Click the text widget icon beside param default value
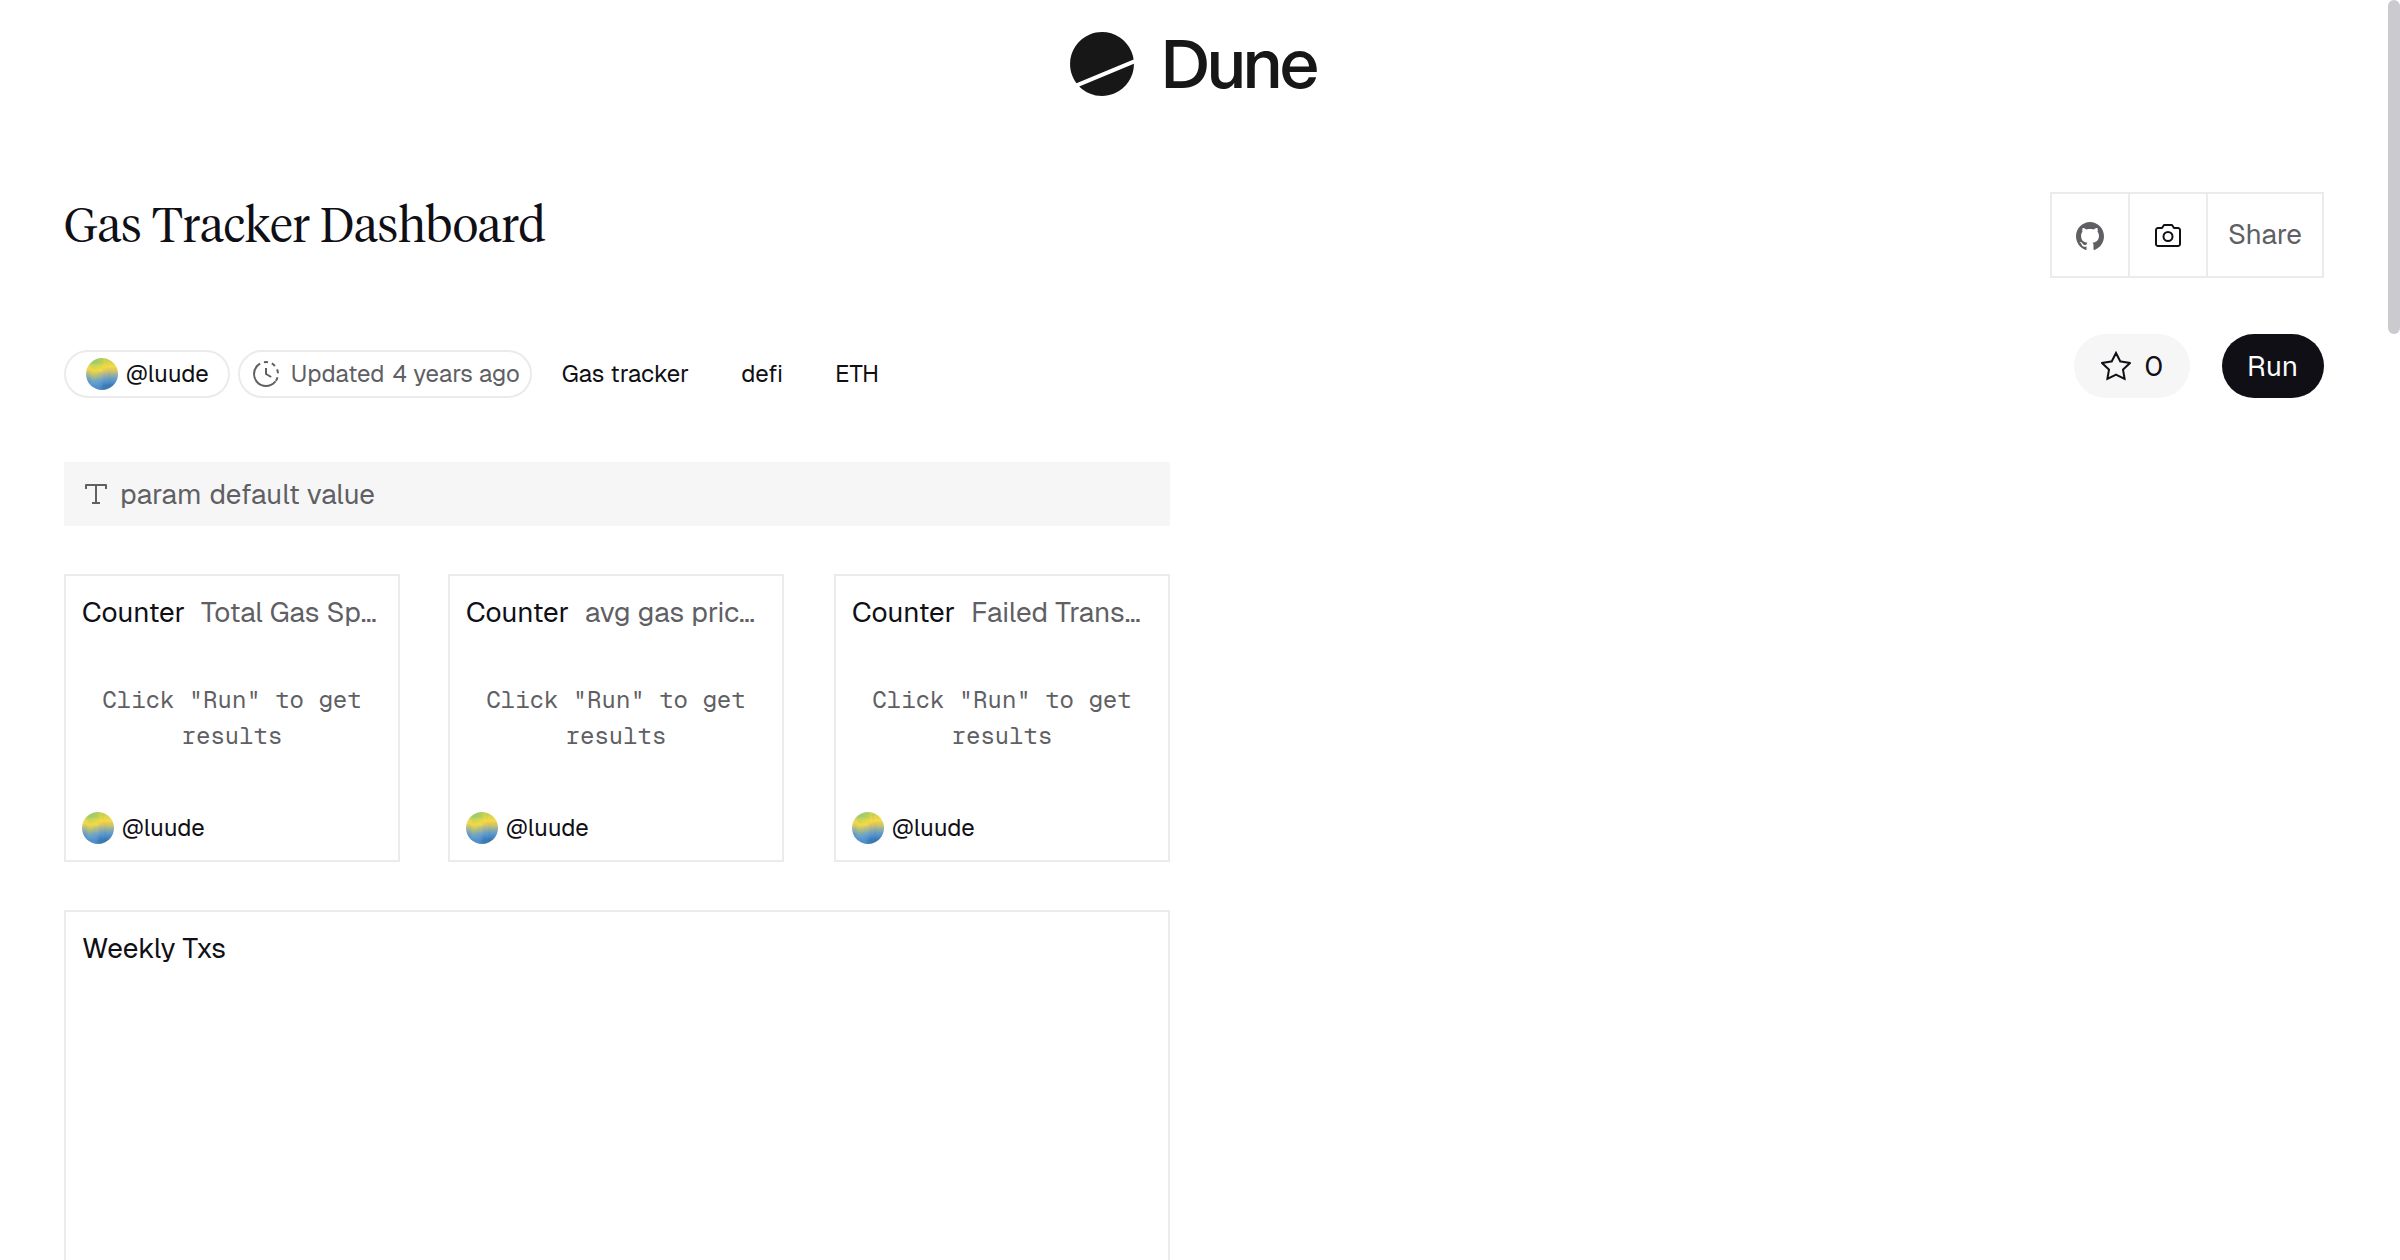This screenshot has width=2400, height=1260. pos(95,493)
